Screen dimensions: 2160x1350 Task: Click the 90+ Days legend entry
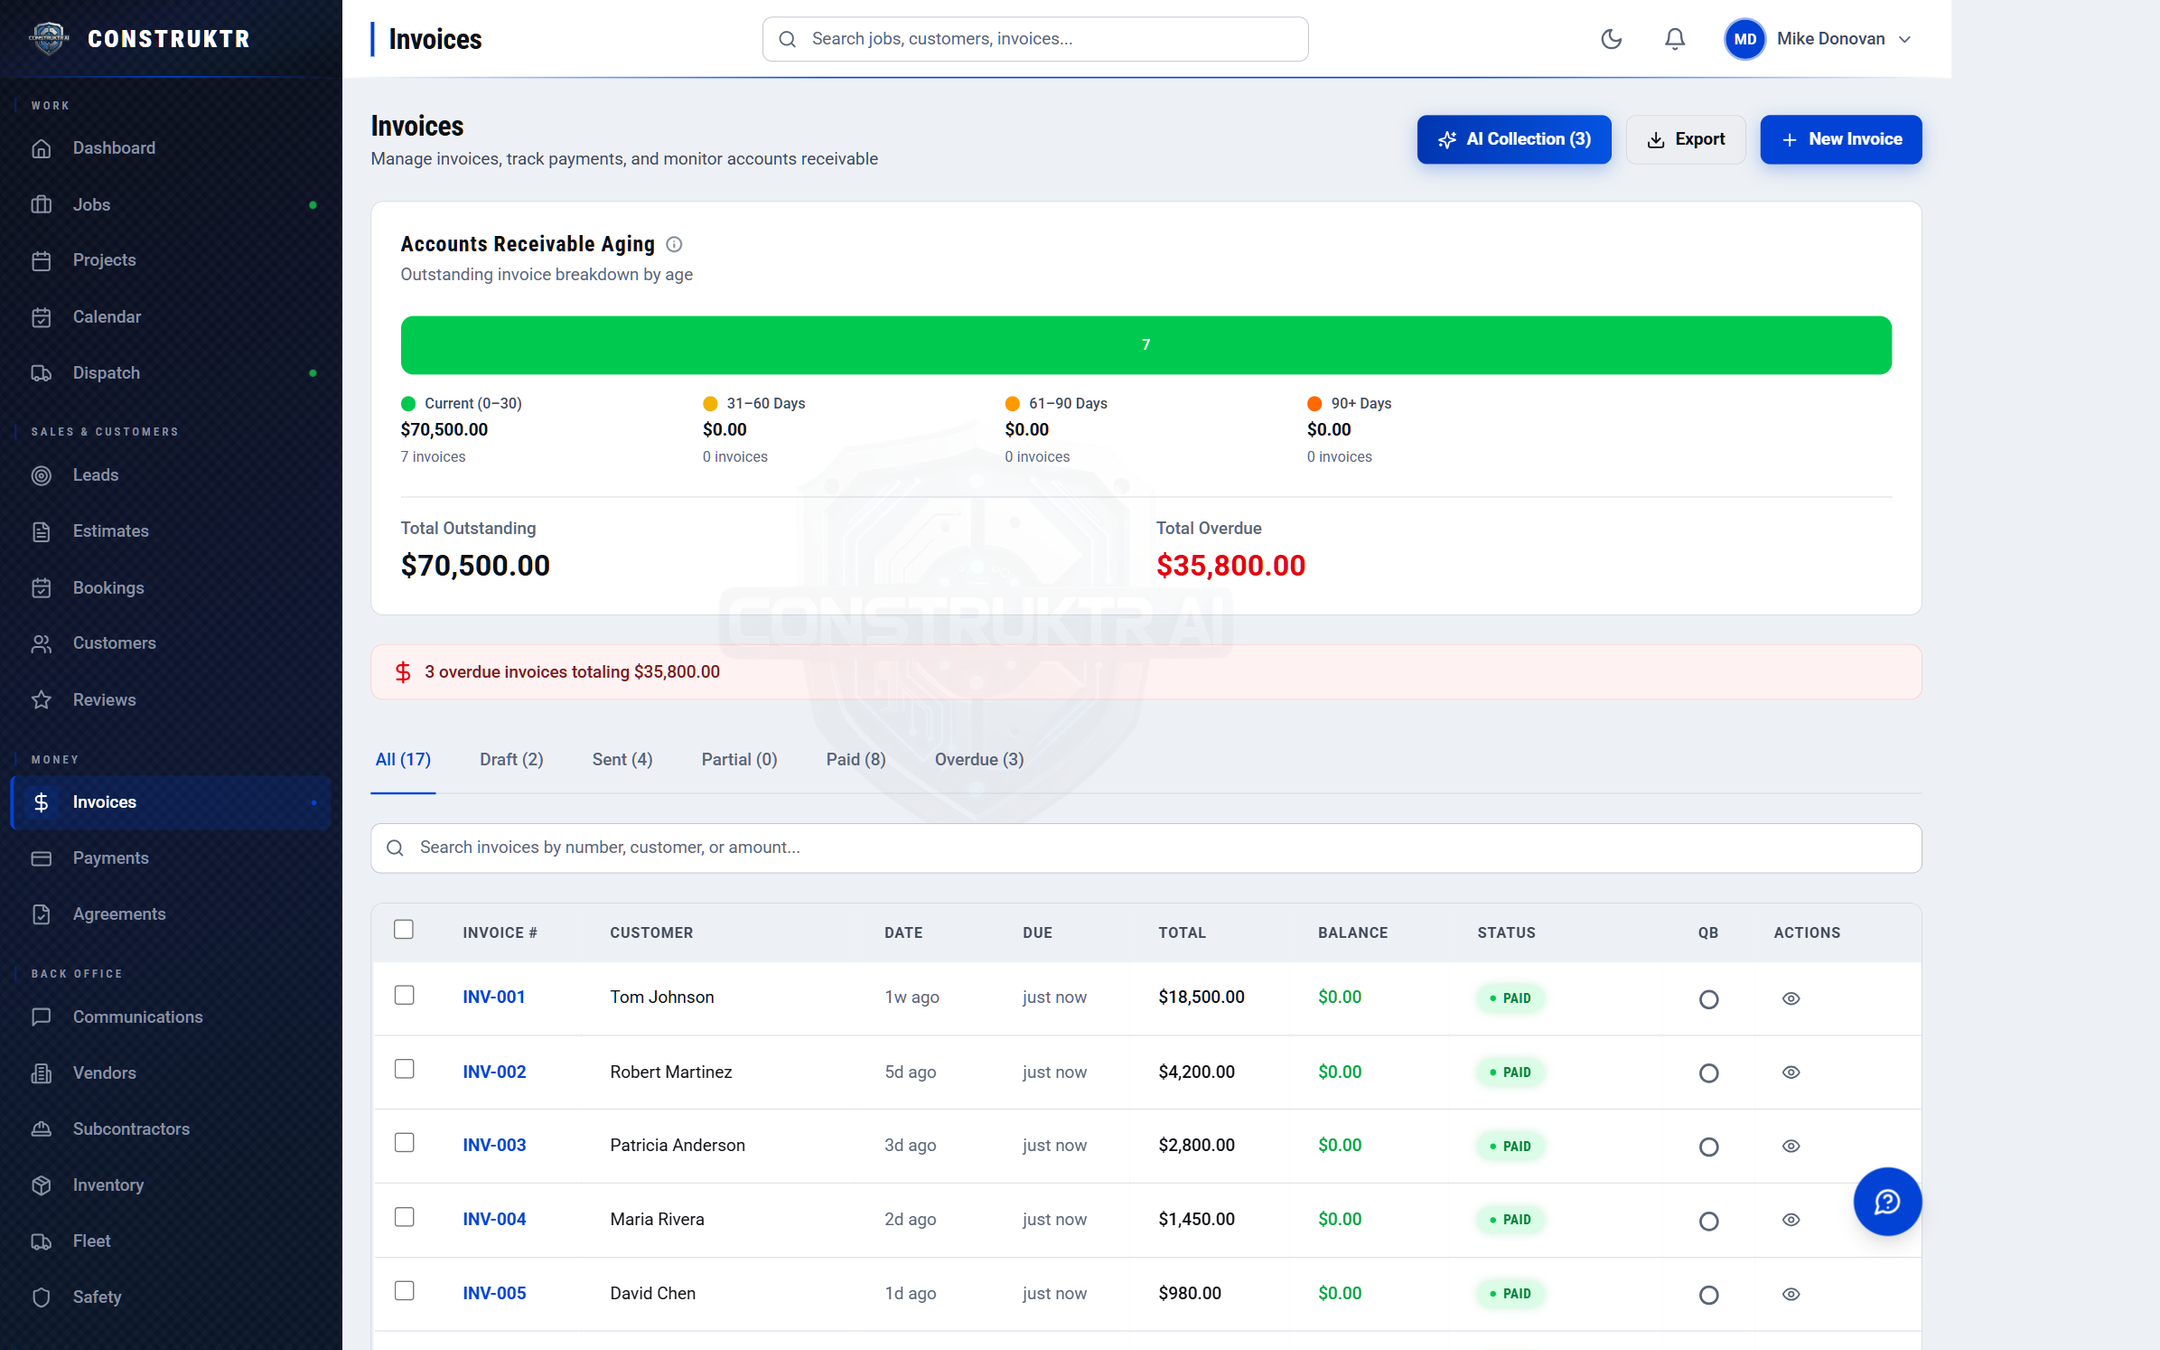pos(1349,404)
